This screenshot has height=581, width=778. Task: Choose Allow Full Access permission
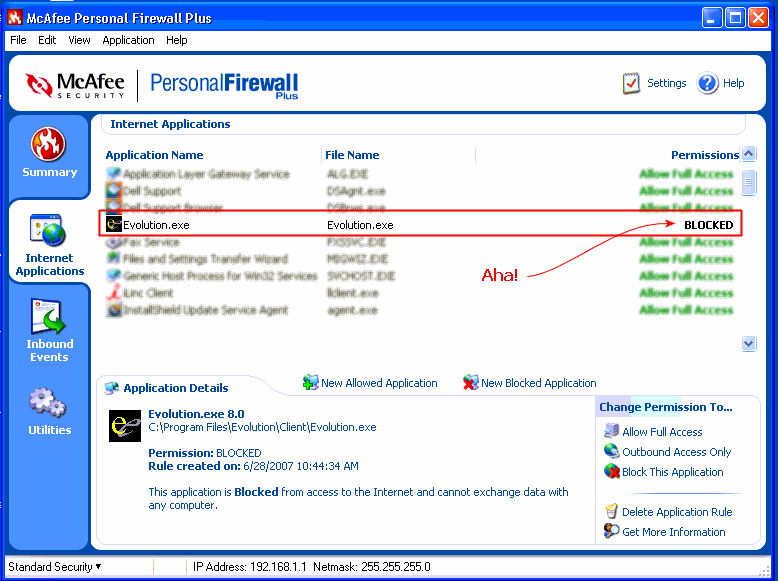pos(662,432)
